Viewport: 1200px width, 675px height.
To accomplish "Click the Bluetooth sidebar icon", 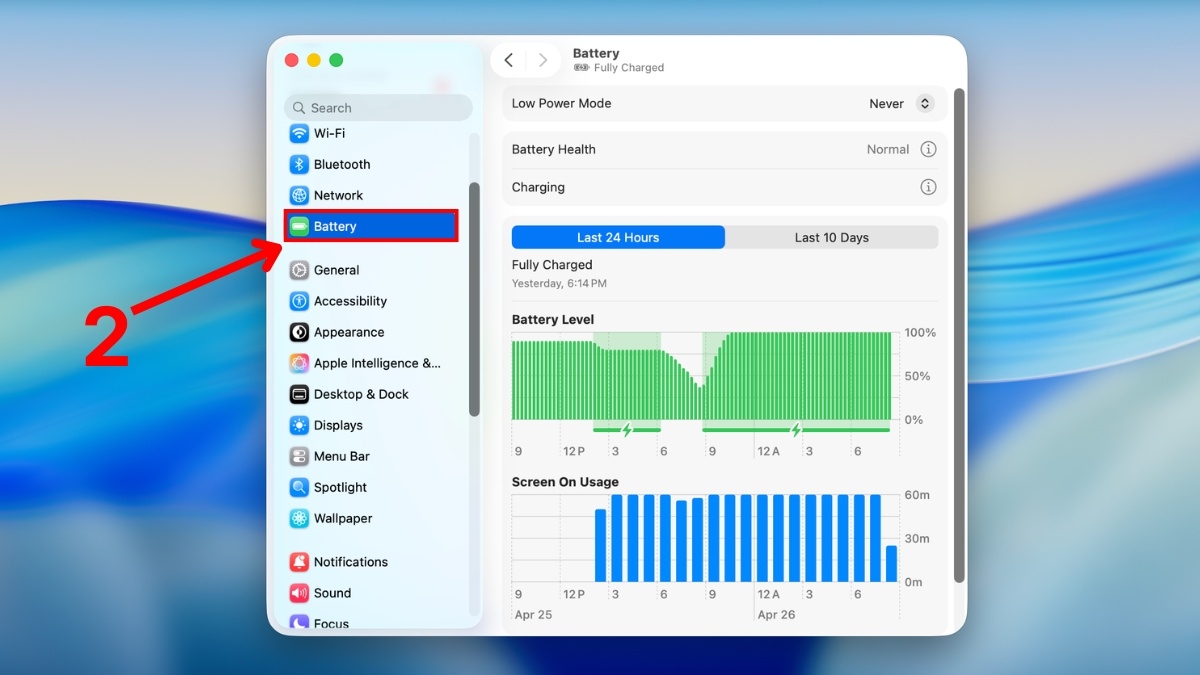I will 299,165.
